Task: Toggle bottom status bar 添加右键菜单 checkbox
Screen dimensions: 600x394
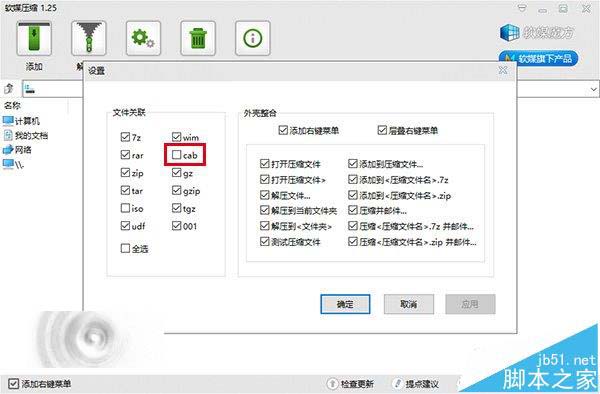Action: point(13,384)
